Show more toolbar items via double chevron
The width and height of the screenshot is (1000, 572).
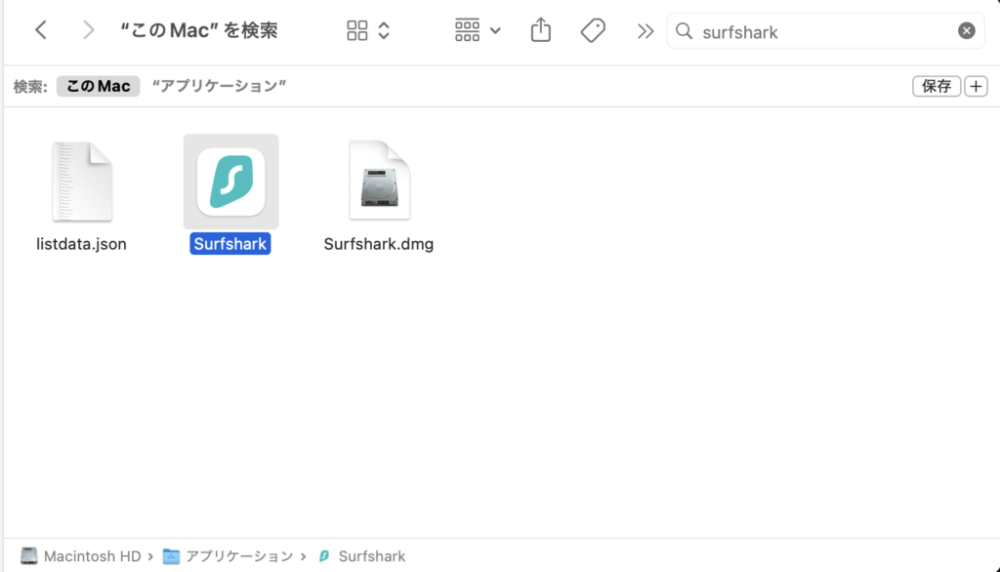645,31
